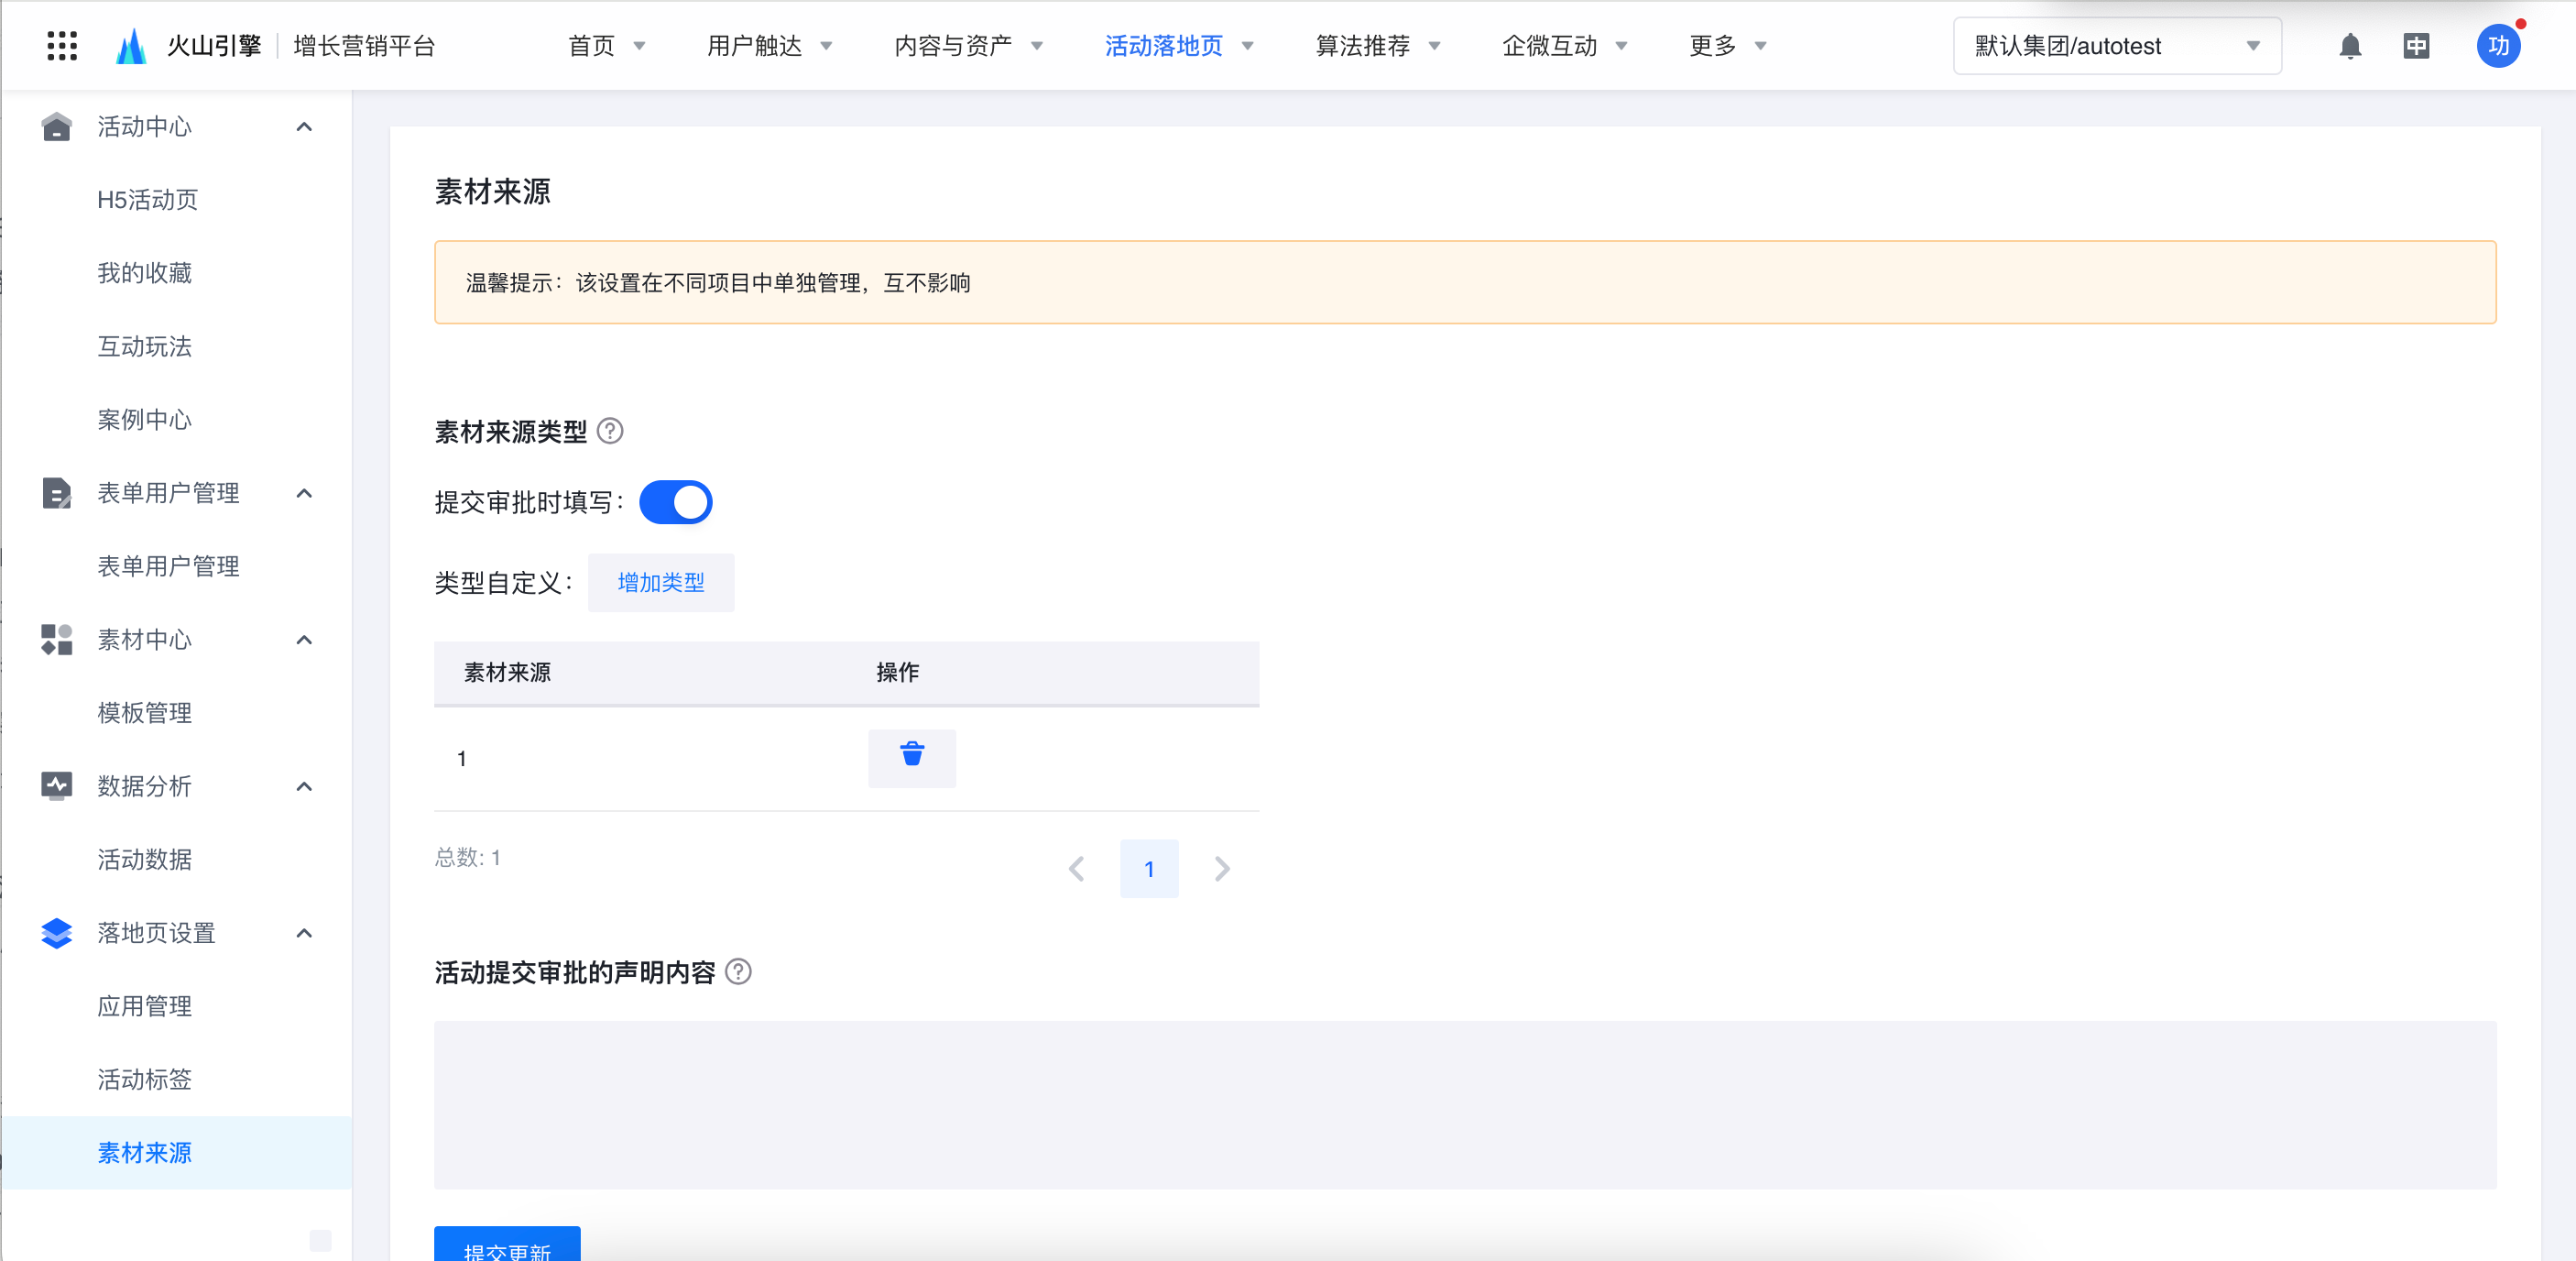Collapse the 活动中心 section
This screenshot has height=1261, width=2576.
tap(305, 127)
